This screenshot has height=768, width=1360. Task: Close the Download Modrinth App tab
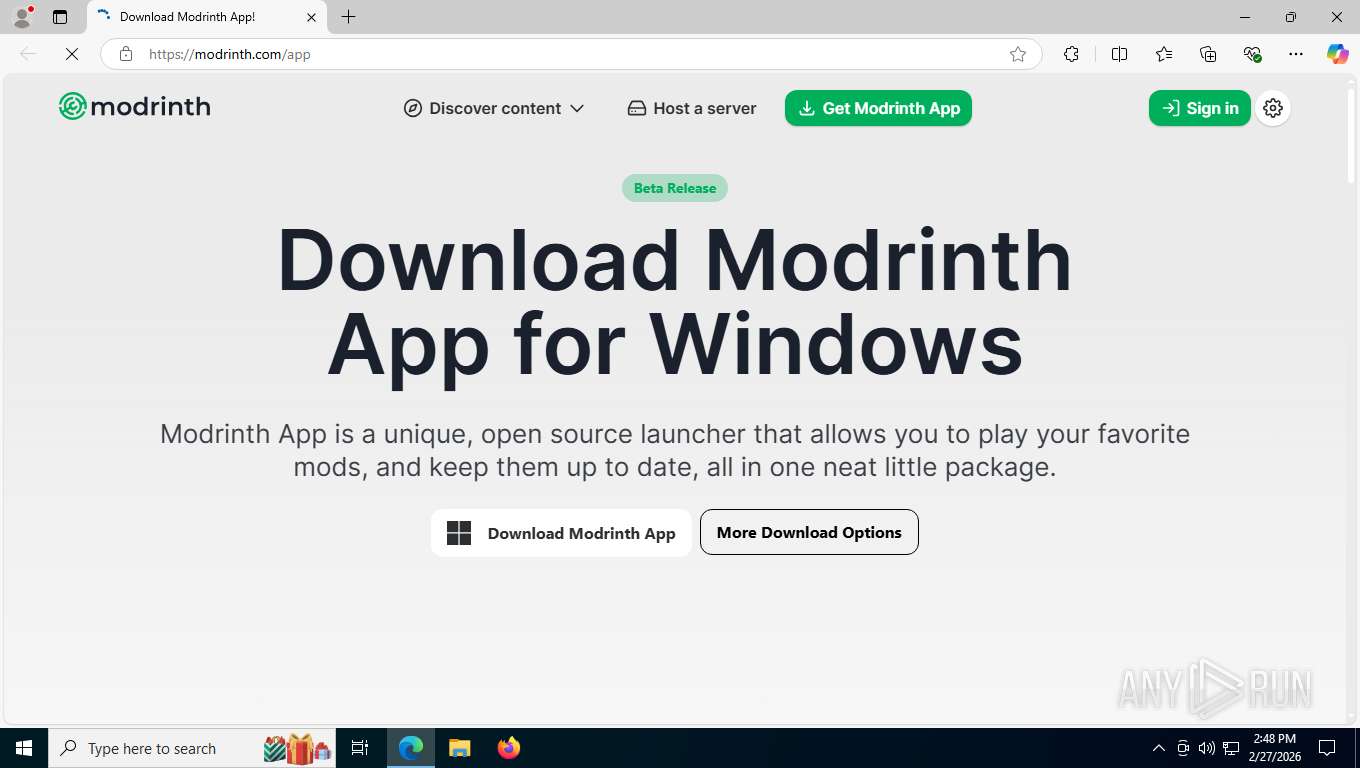[x=311, y=17]
